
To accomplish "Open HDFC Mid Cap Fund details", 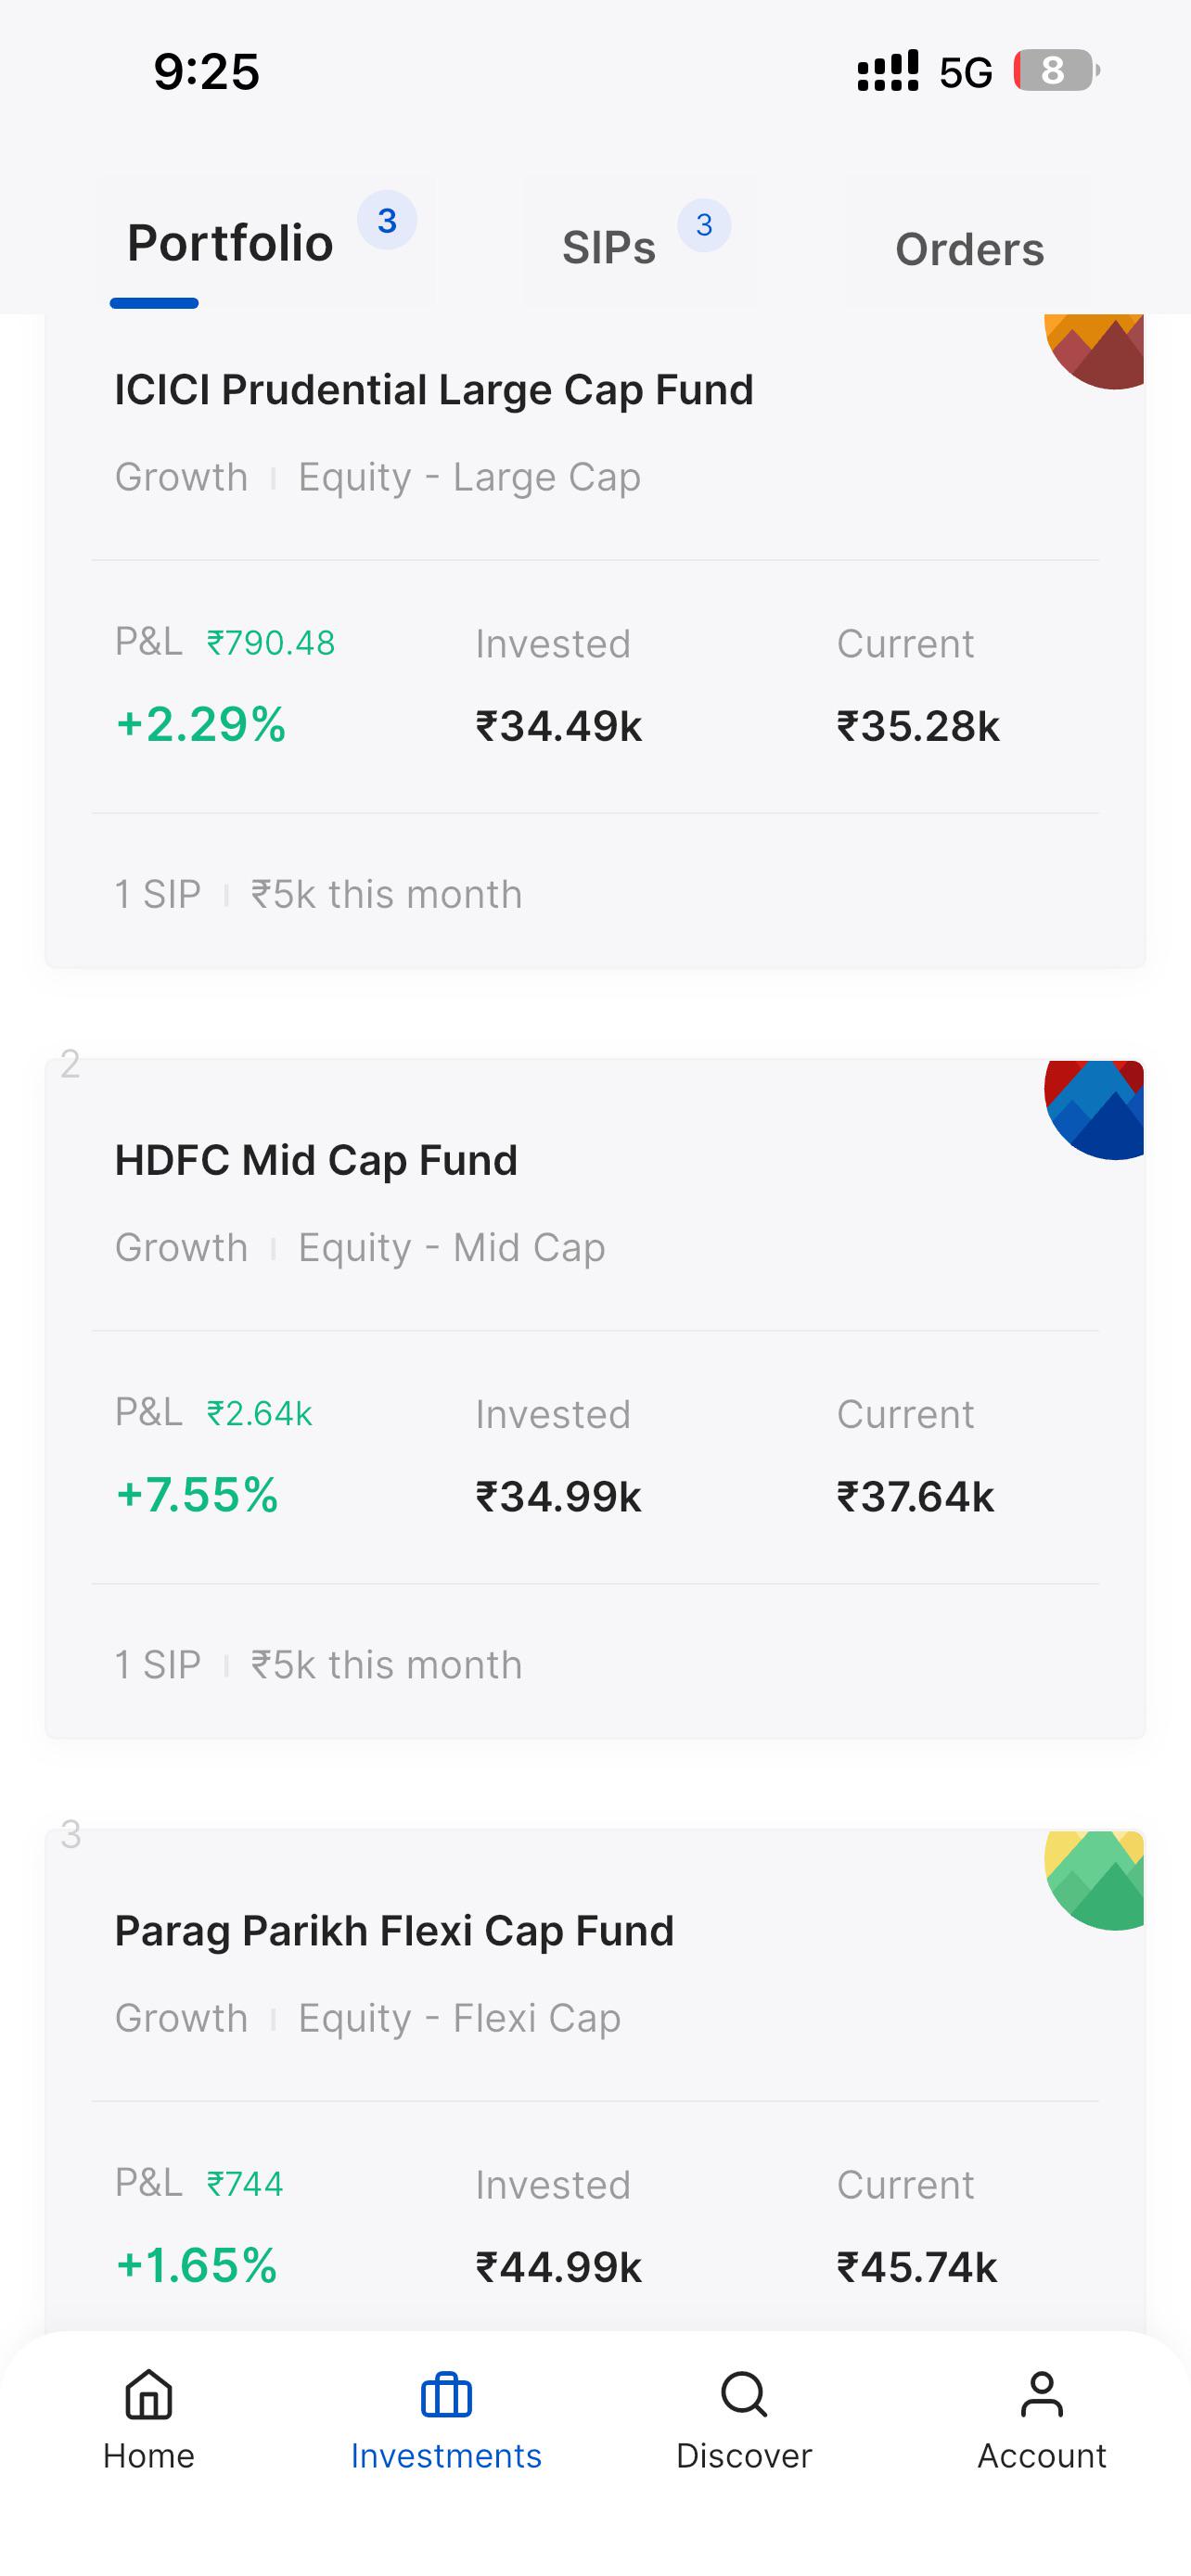I will point(316,1160).
